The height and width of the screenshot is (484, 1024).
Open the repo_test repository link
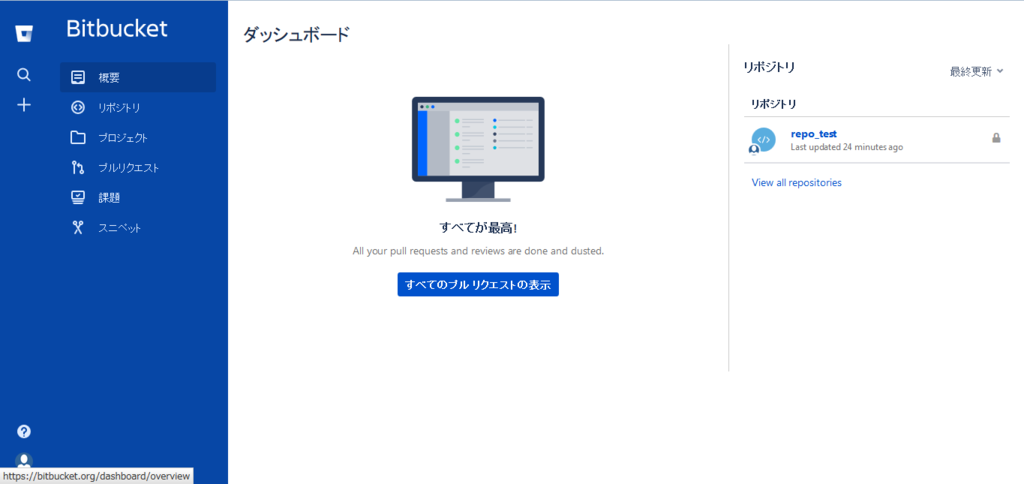[814, 134]
